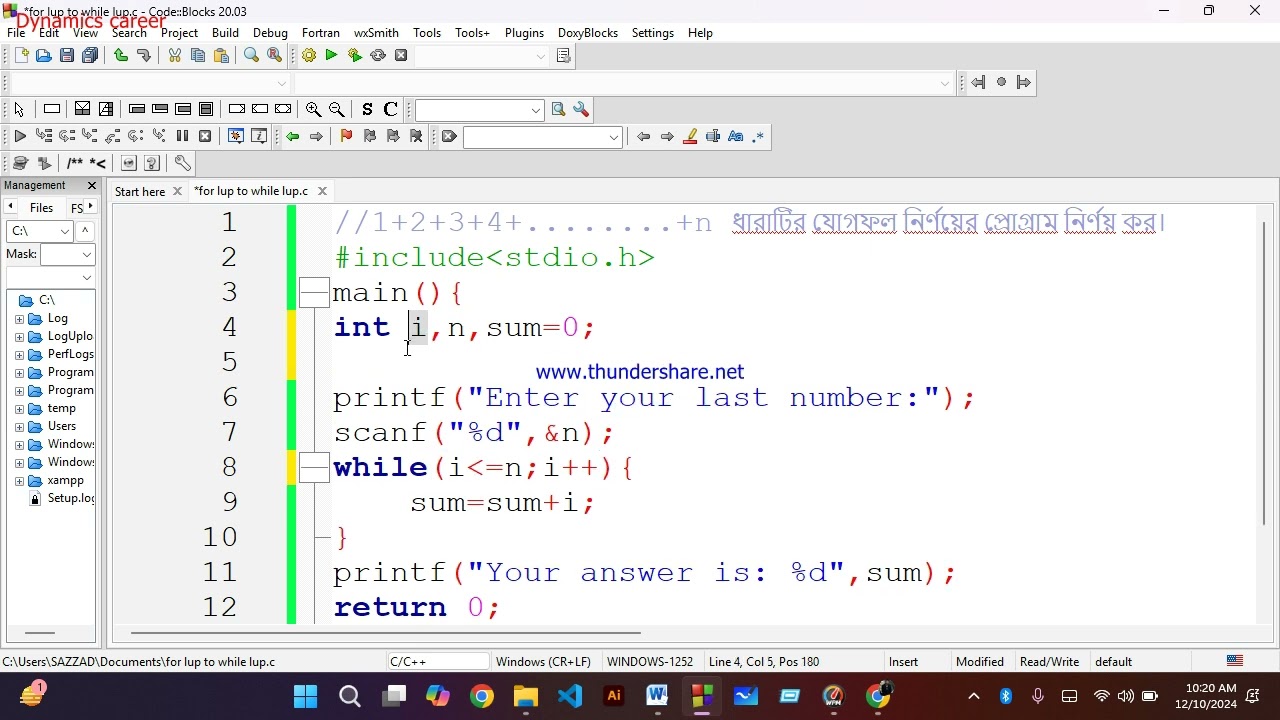Screen dimensions: 1280x720
Task: Click the editor's horizontal scrollbar
Action: [385, 633]
